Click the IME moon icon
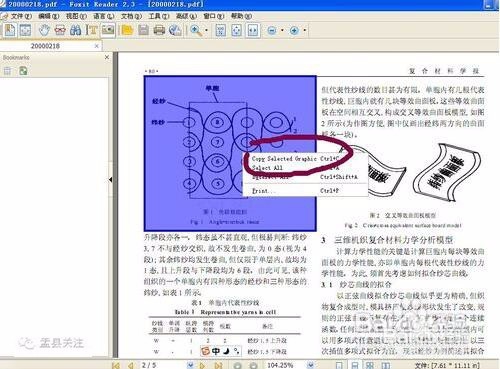This screenshot has width=500, height=369. click(x=226, y=351)
